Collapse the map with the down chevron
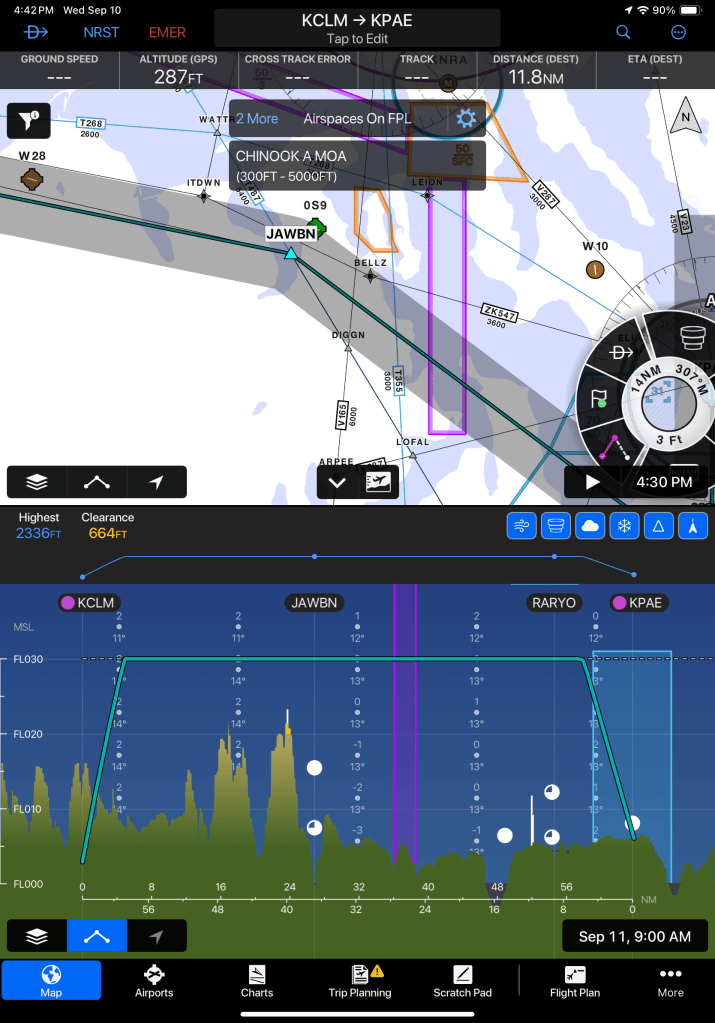This screenshot has width=715, height=1023. [x=337, y=482]
